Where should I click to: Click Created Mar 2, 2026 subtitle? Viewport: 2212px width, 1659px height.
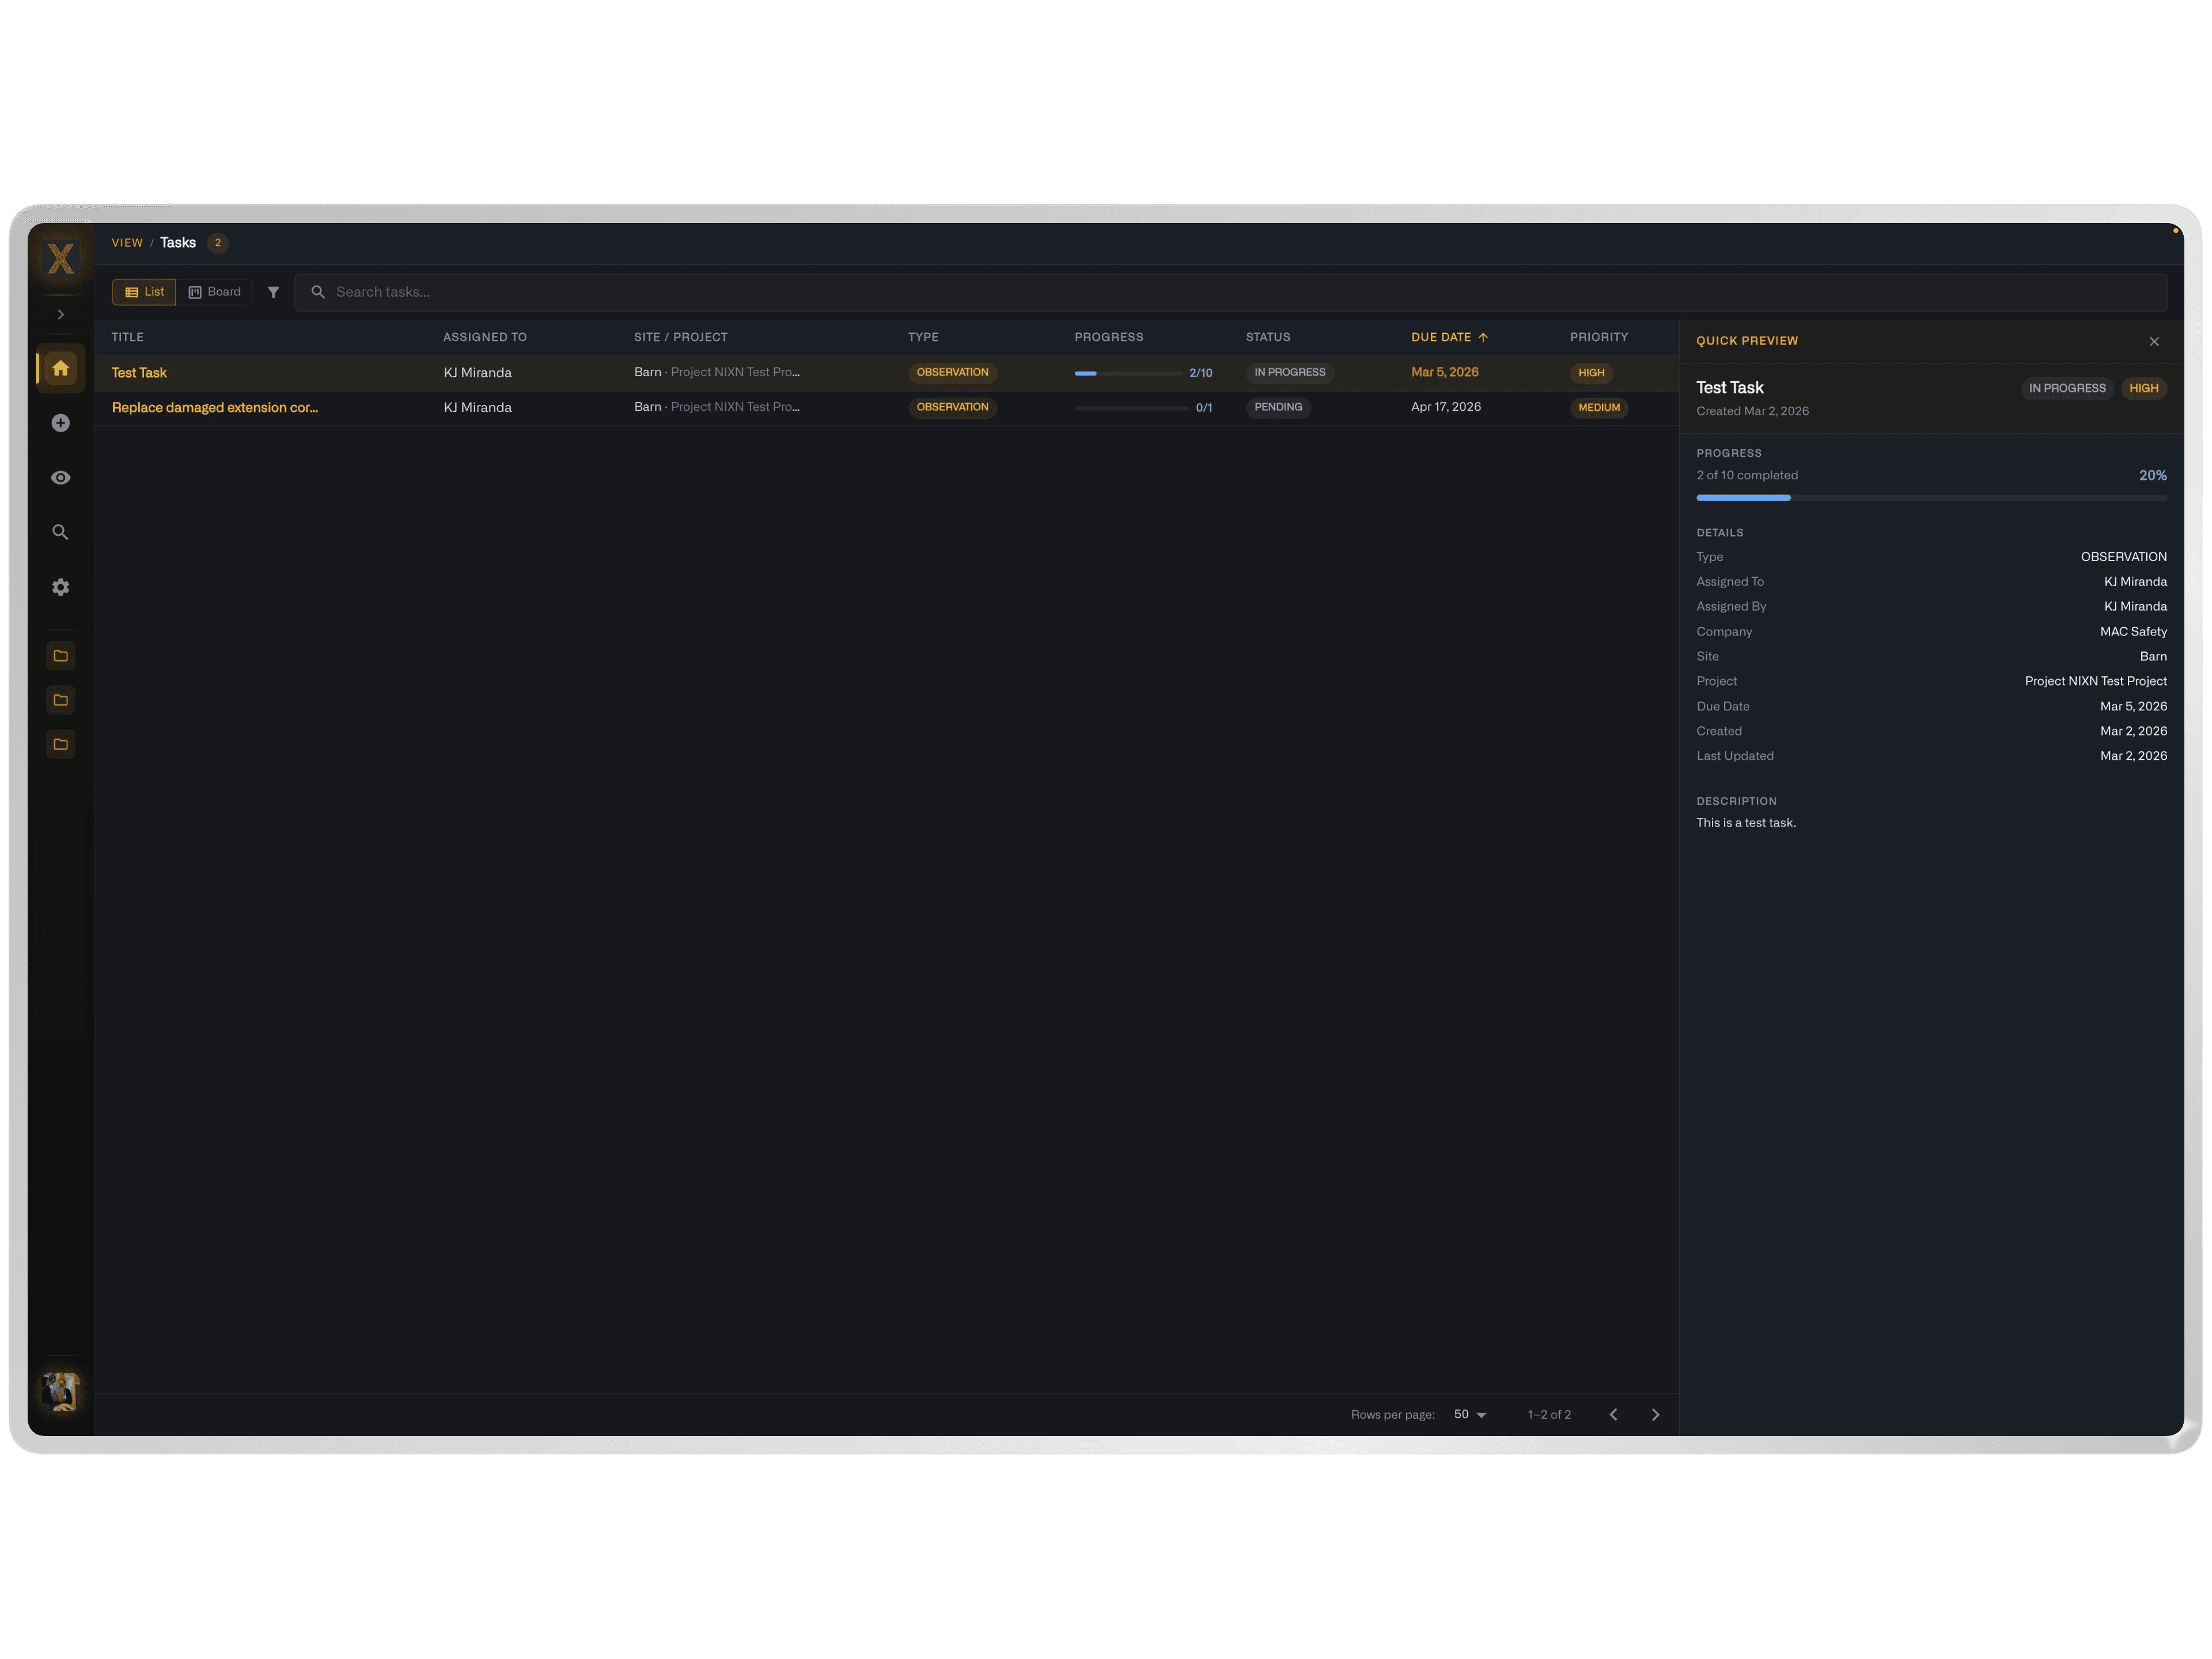pyautogui.click(x=1752, y=411)
